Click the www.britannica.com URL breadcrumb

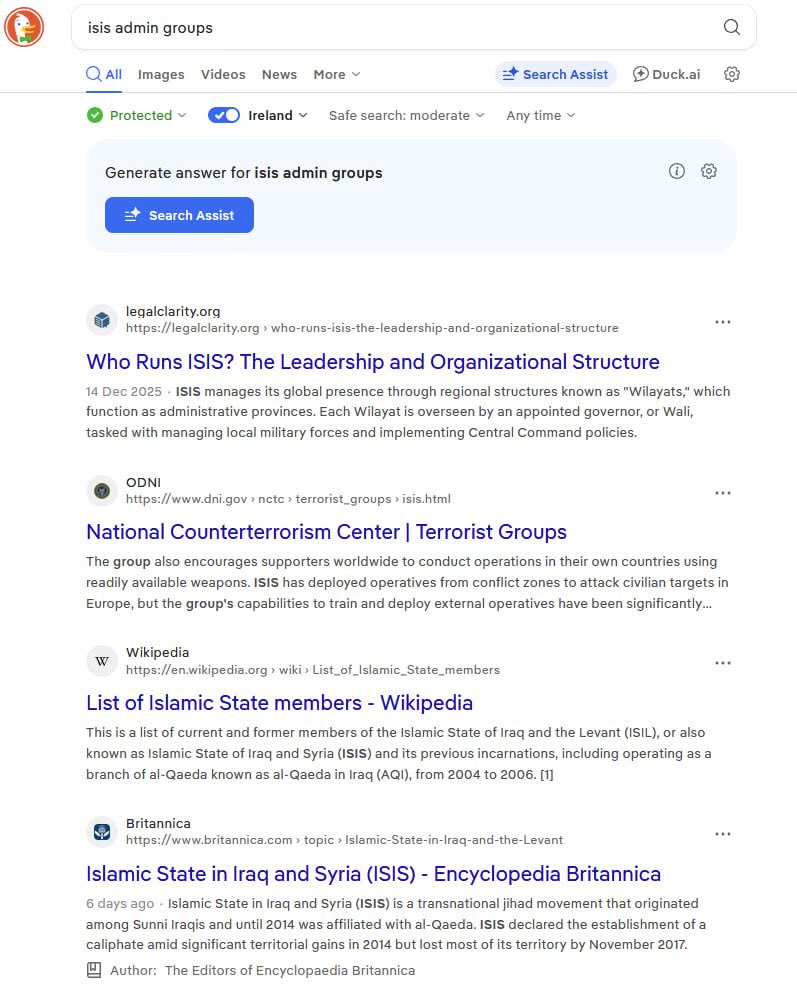tap(344, 840)
